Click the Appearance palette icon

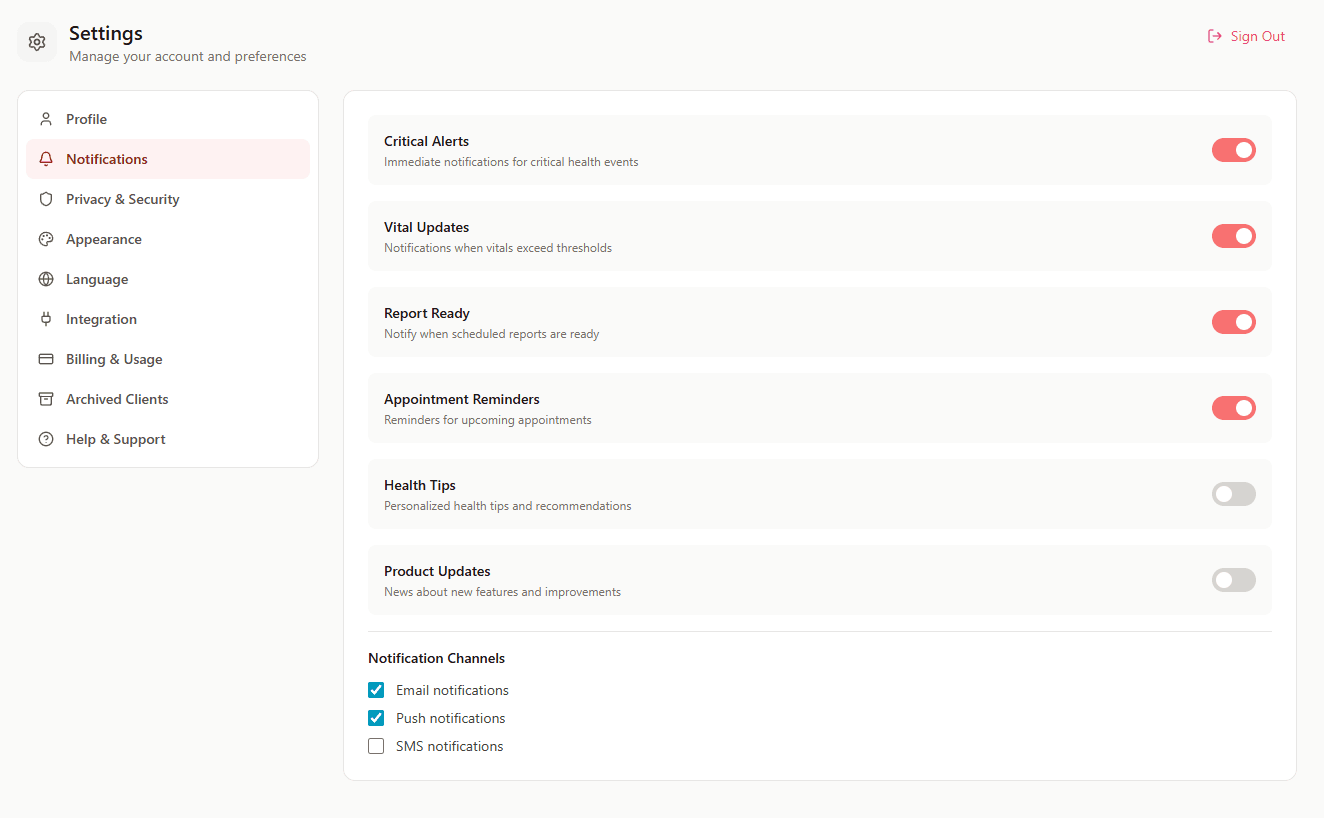pyautogui.click(x=46, y=239)
